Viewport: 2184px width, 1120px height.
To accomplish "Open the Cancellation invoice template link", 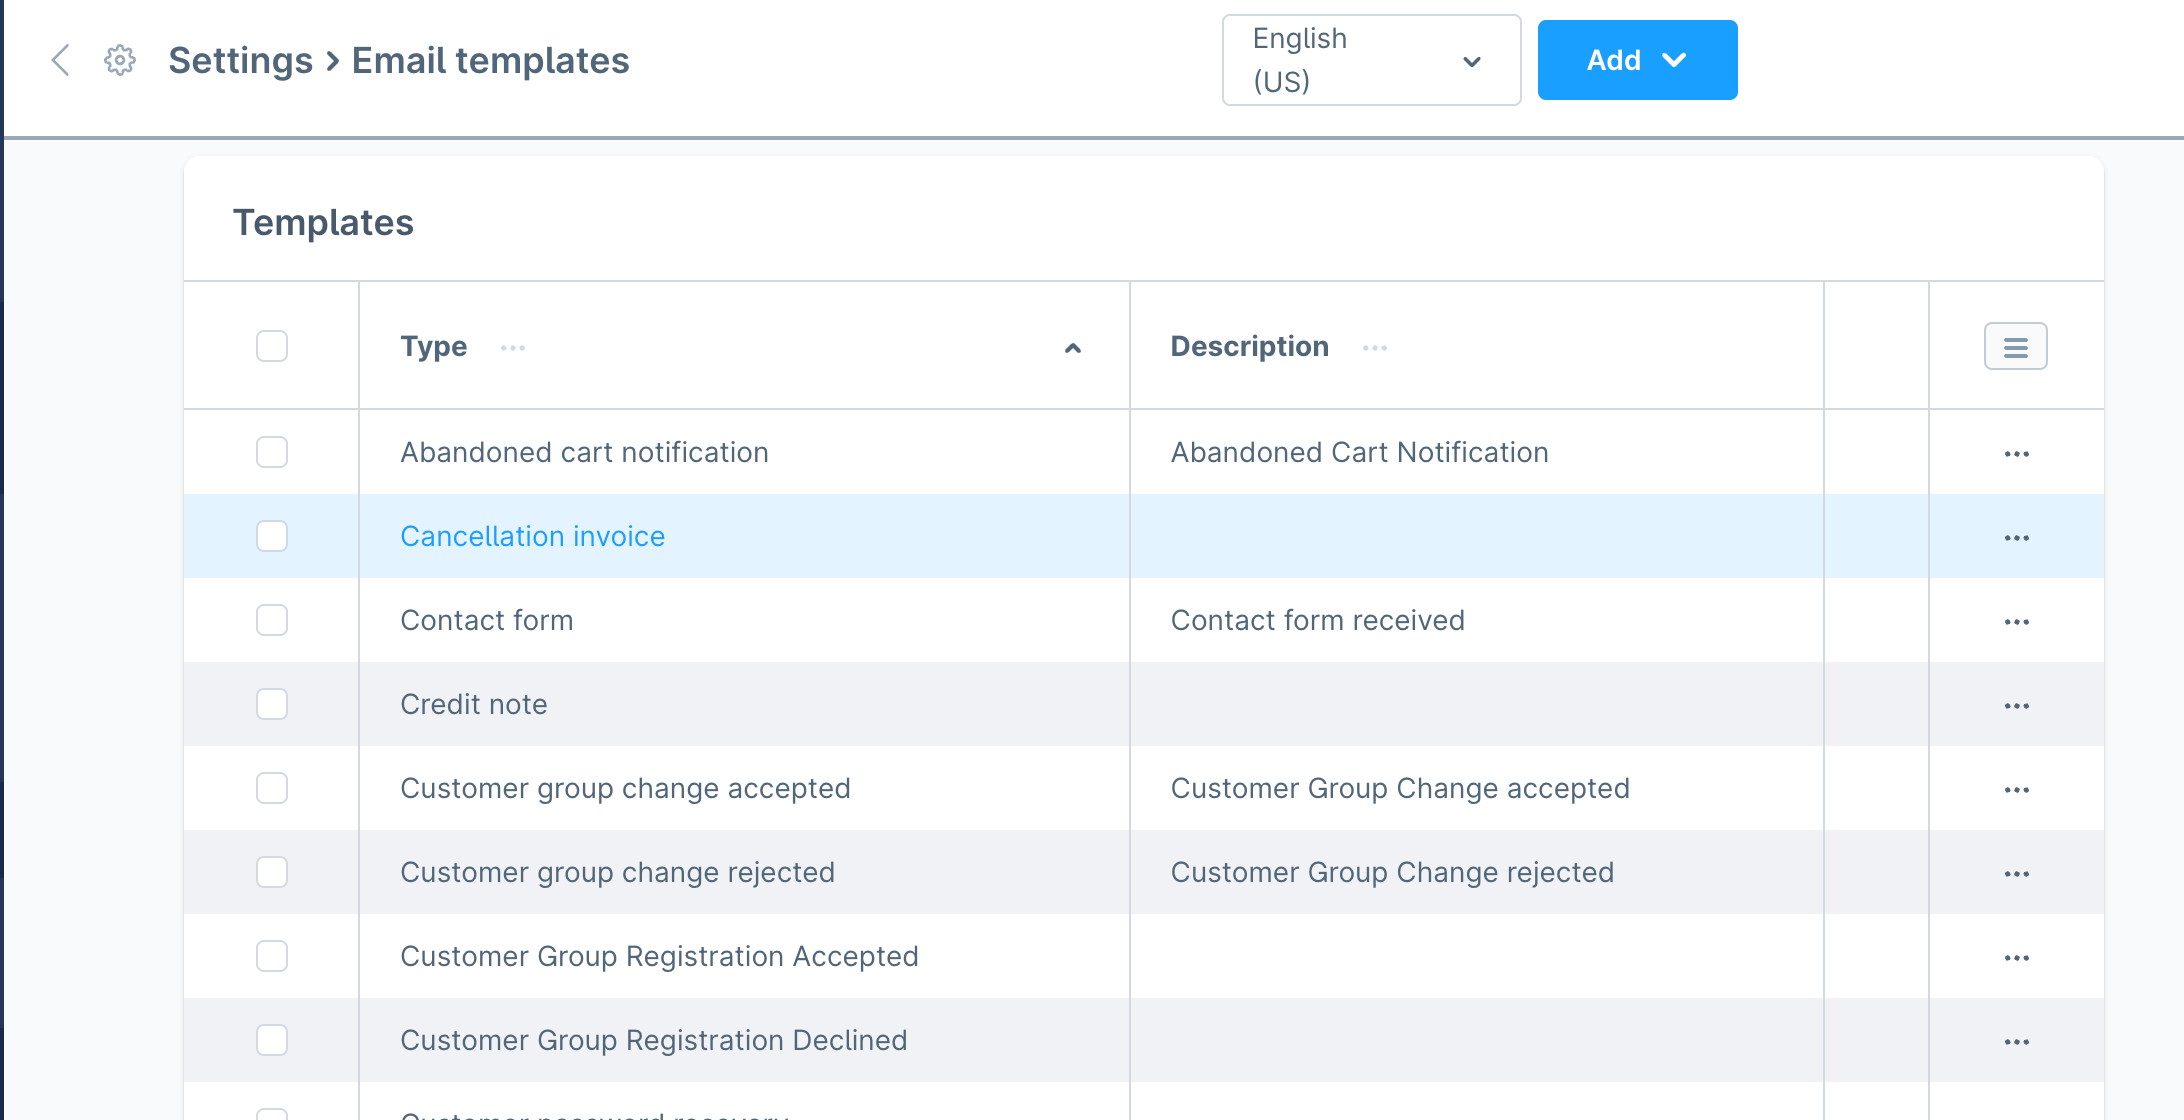I will [532, 536].
